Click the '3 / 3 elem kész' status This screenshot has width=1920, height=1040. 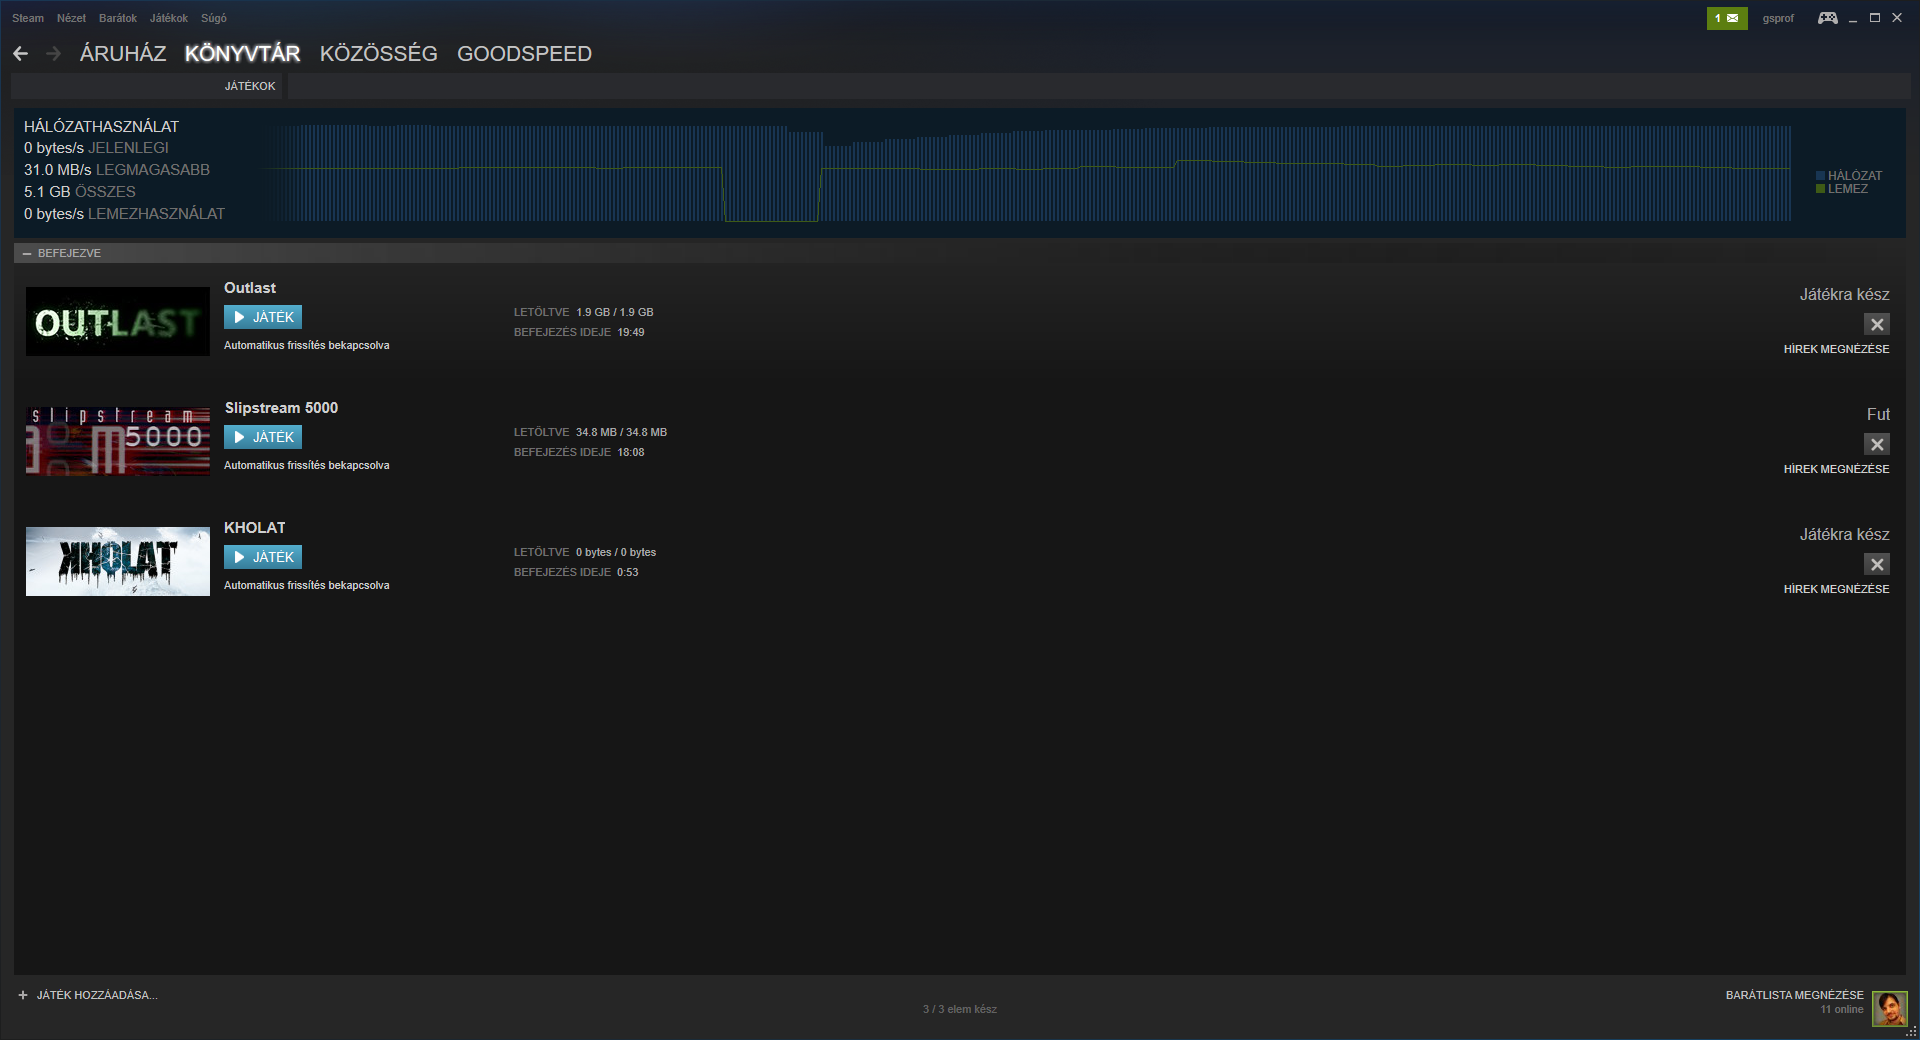coord(960,1009)
